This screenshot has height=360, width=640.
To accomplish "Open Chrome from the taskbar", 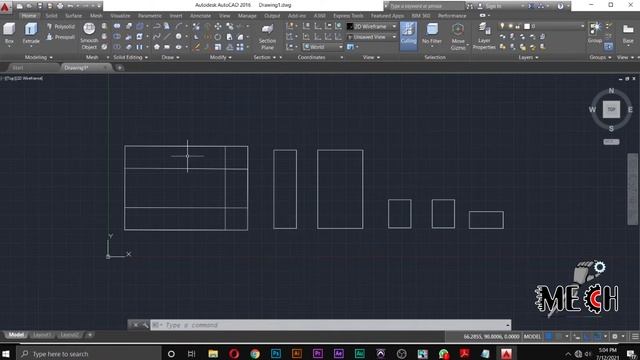I will 255,353.
